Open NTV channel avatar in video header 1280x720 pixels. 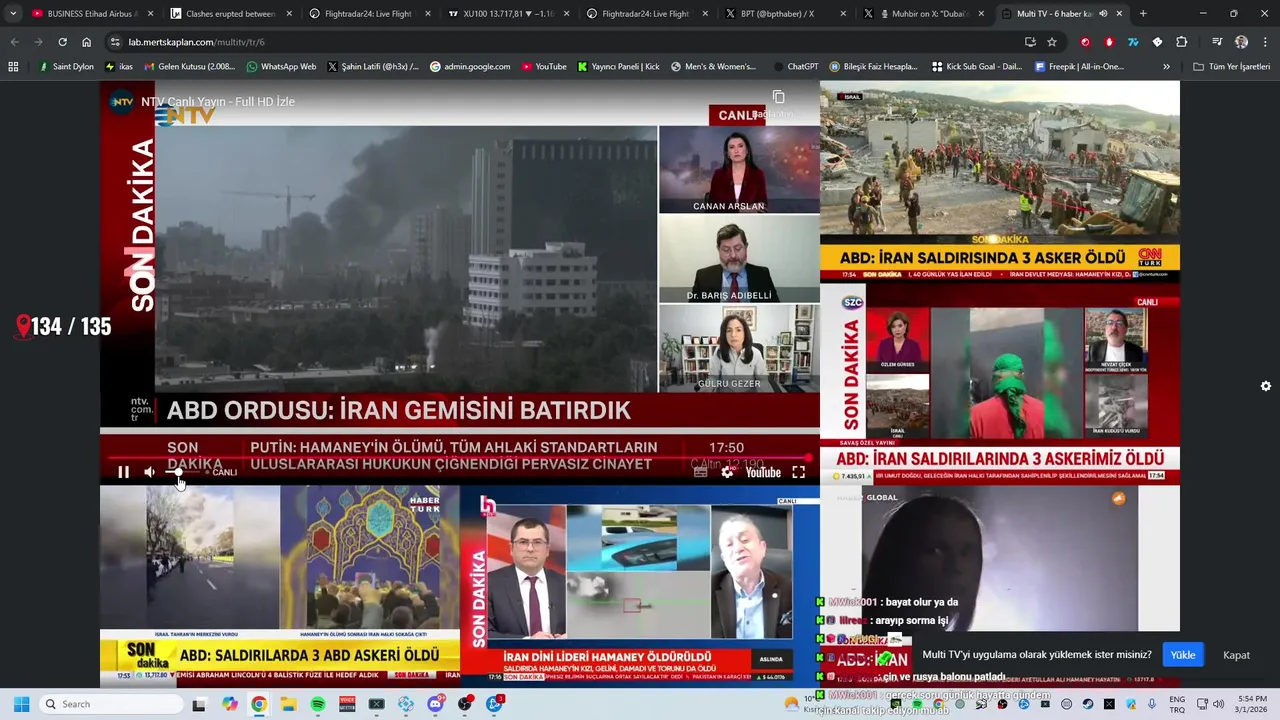122,102
